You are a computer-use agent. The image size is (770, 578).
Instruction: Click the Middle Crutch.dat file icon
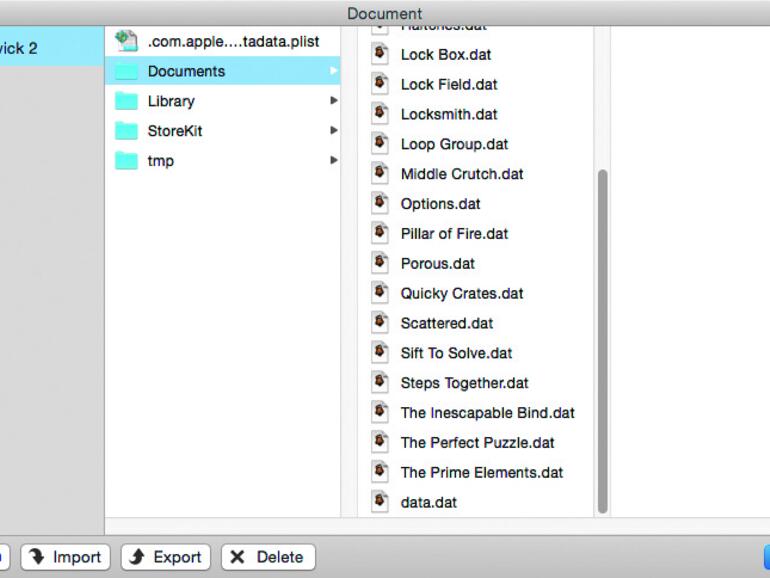coord(380,173)
